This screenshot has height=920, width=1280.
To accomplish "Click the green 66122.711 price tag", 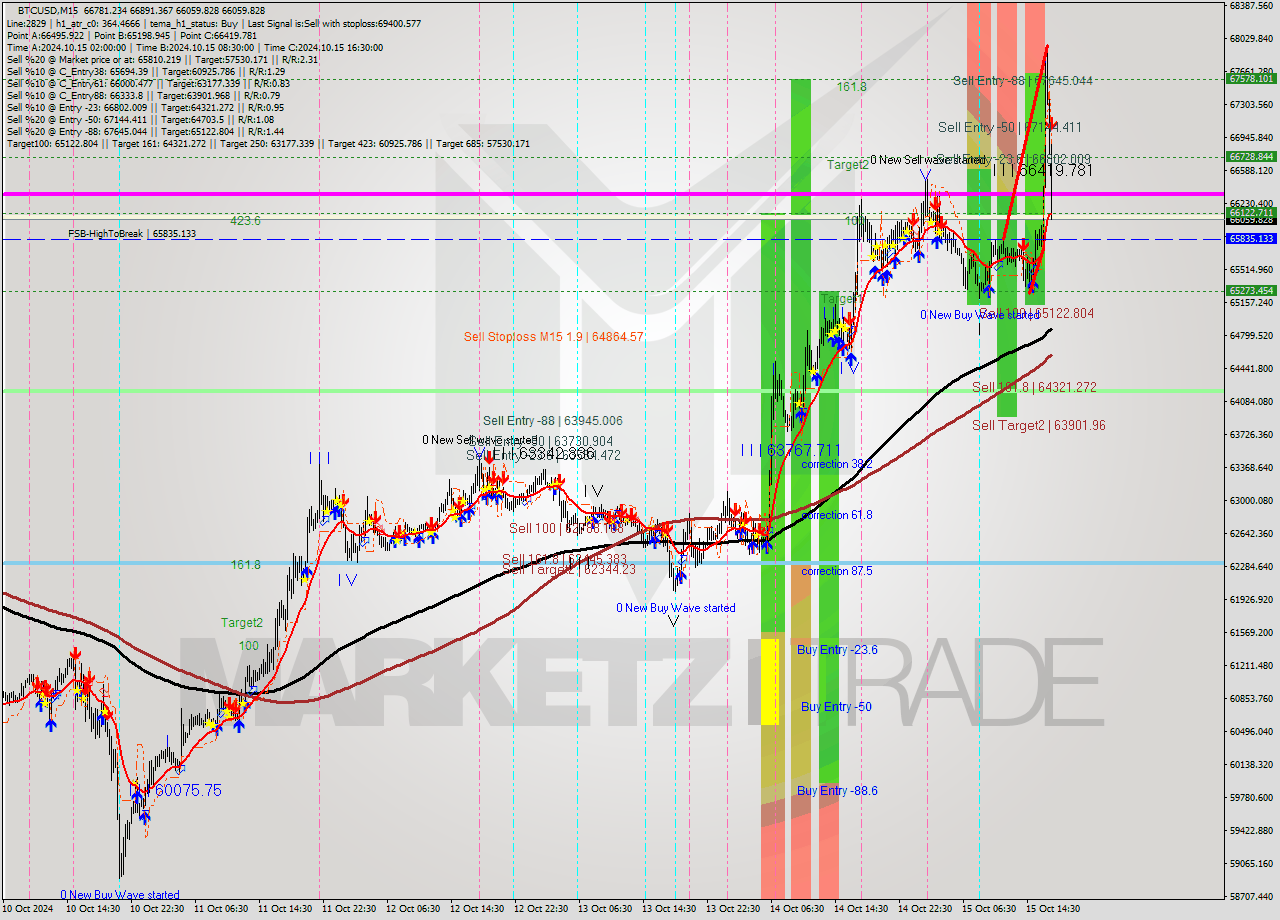I will pos(1250,212).
